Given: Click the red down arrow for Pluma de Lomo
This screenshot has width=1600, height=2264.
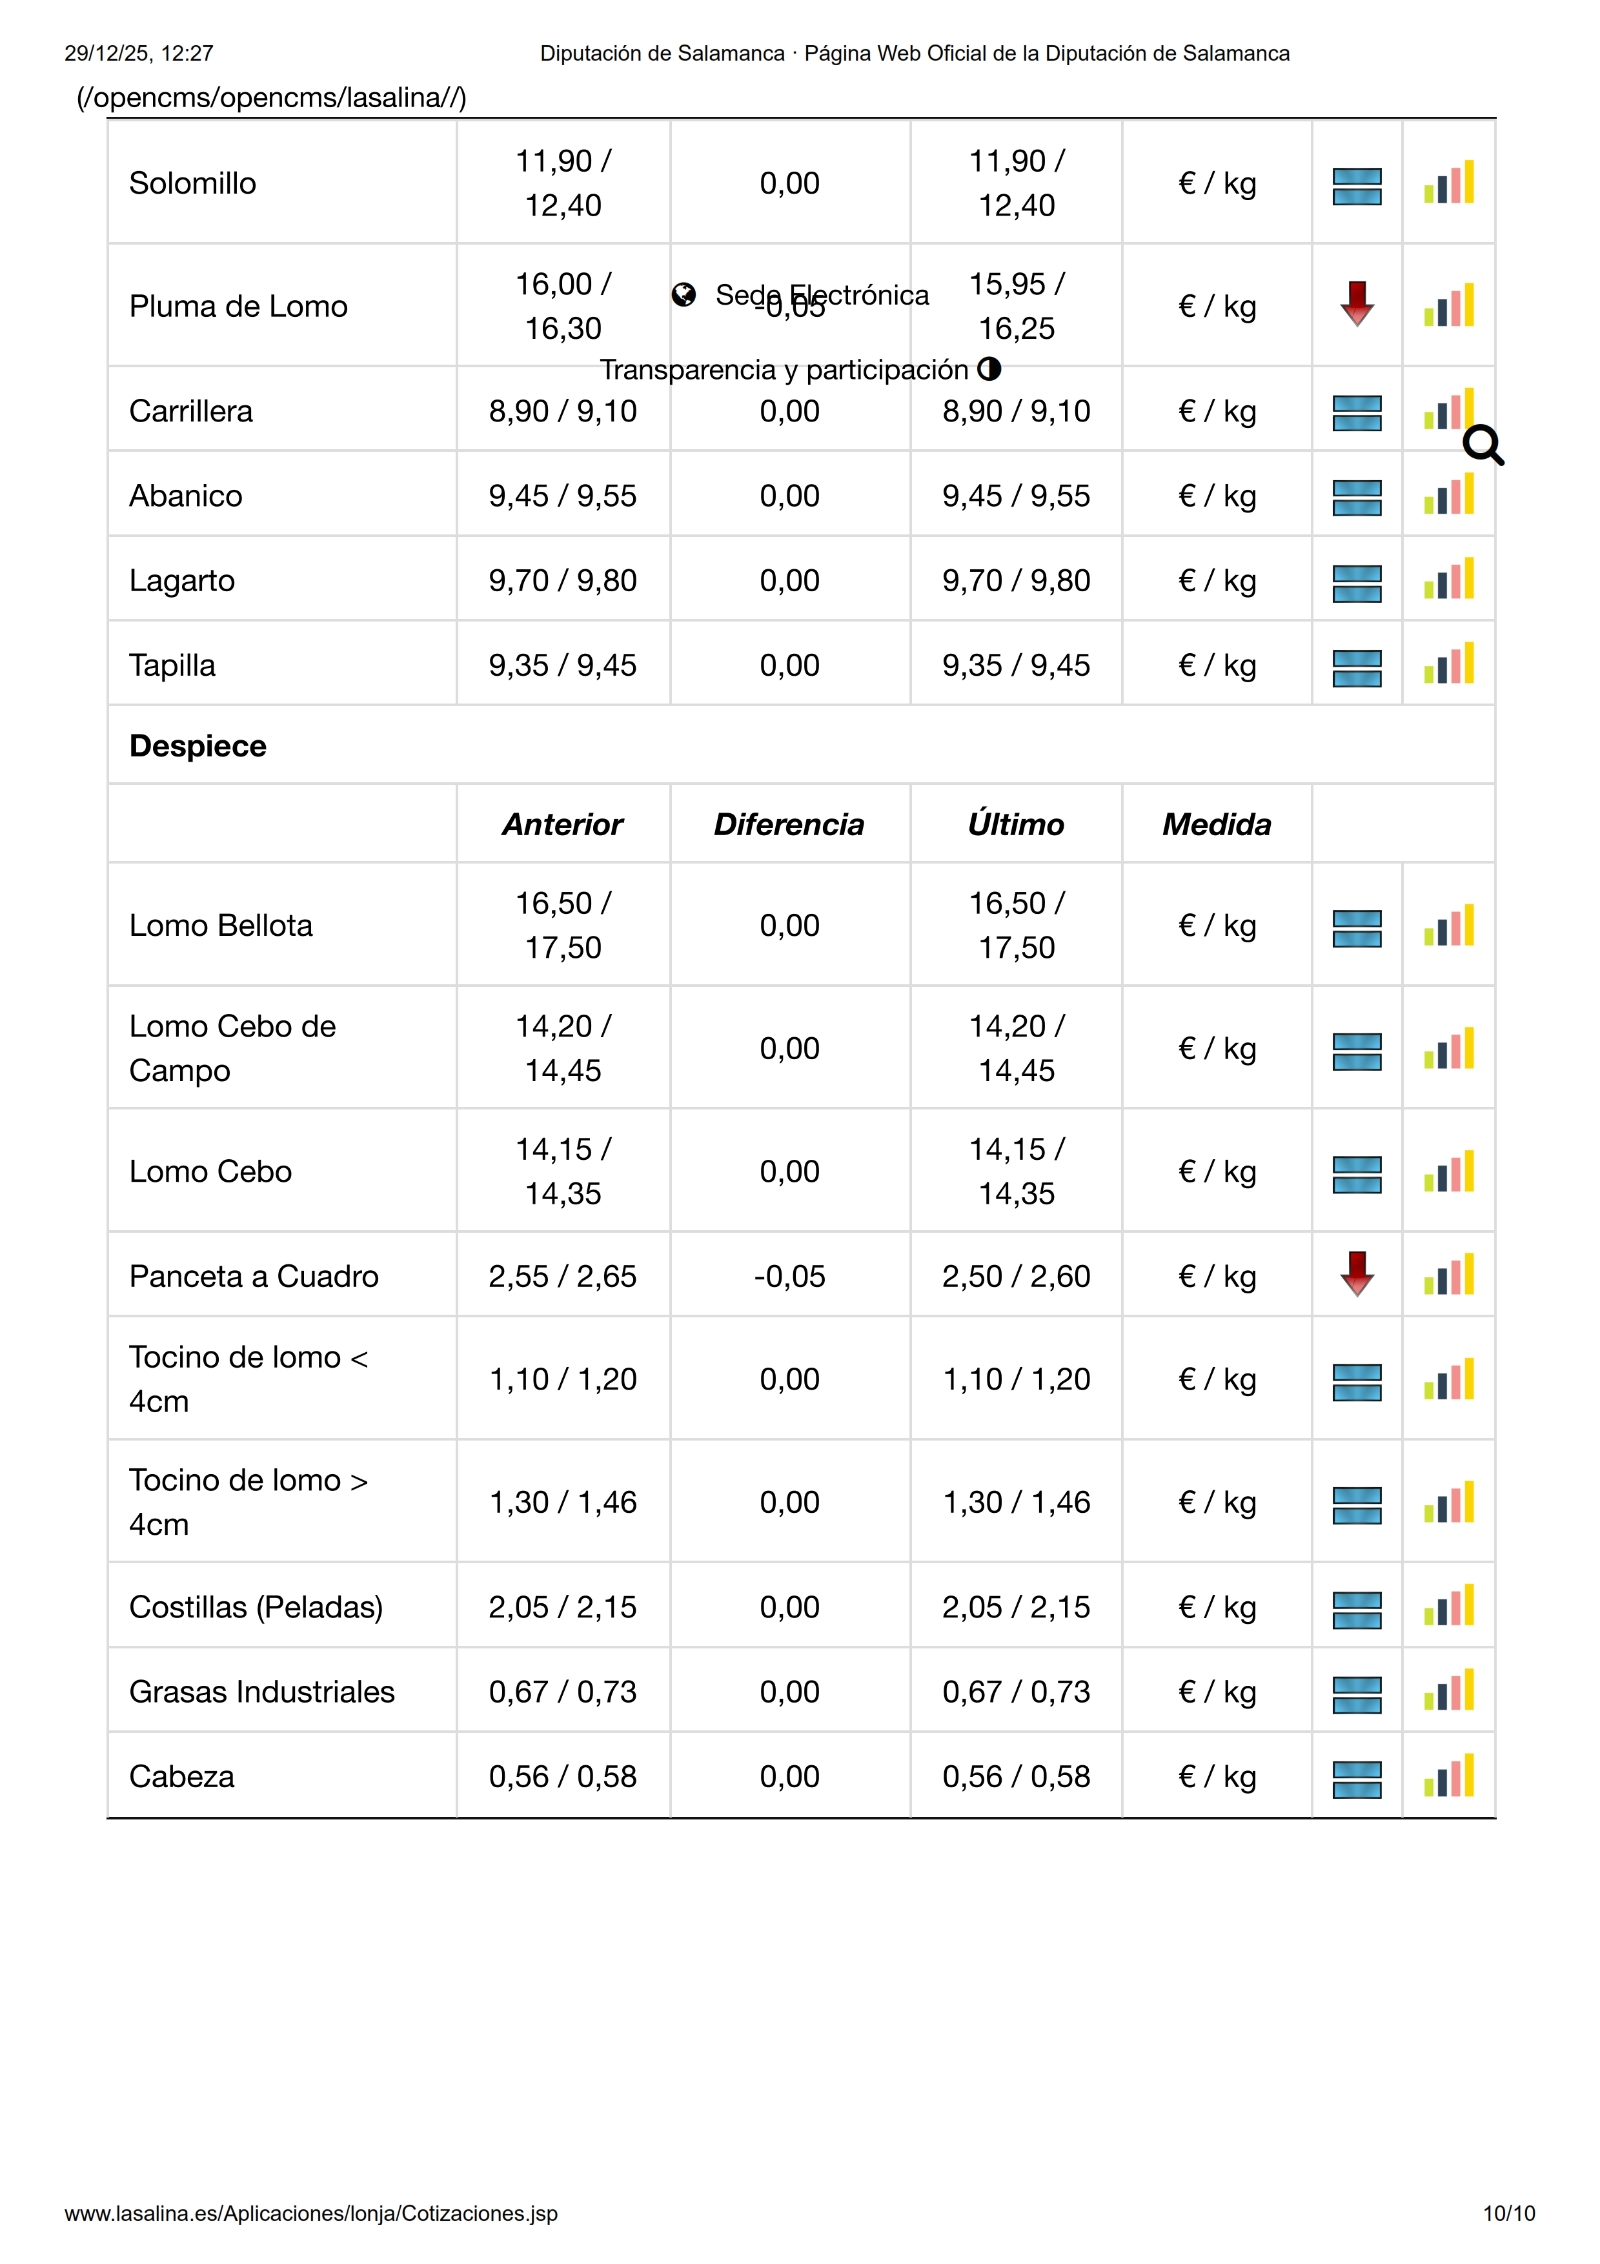Looking at the screenshot, I should pos(1357,304).
